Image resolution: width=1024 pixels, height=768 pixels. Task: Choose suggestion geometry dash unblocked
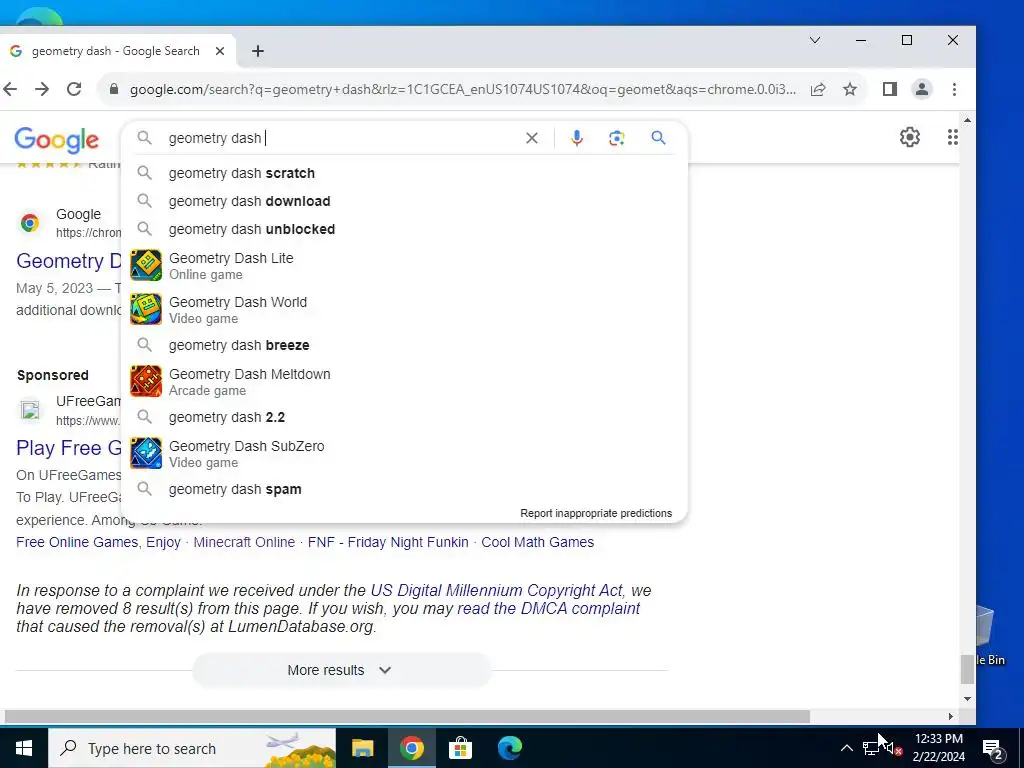(x=404, y=229)
